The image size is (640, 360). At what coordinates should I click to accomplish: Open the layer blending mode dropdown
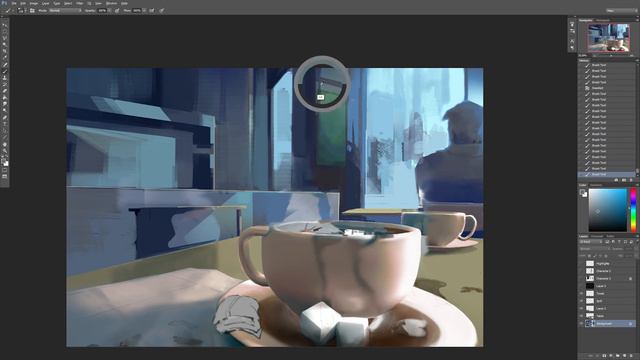coord(594,249)
